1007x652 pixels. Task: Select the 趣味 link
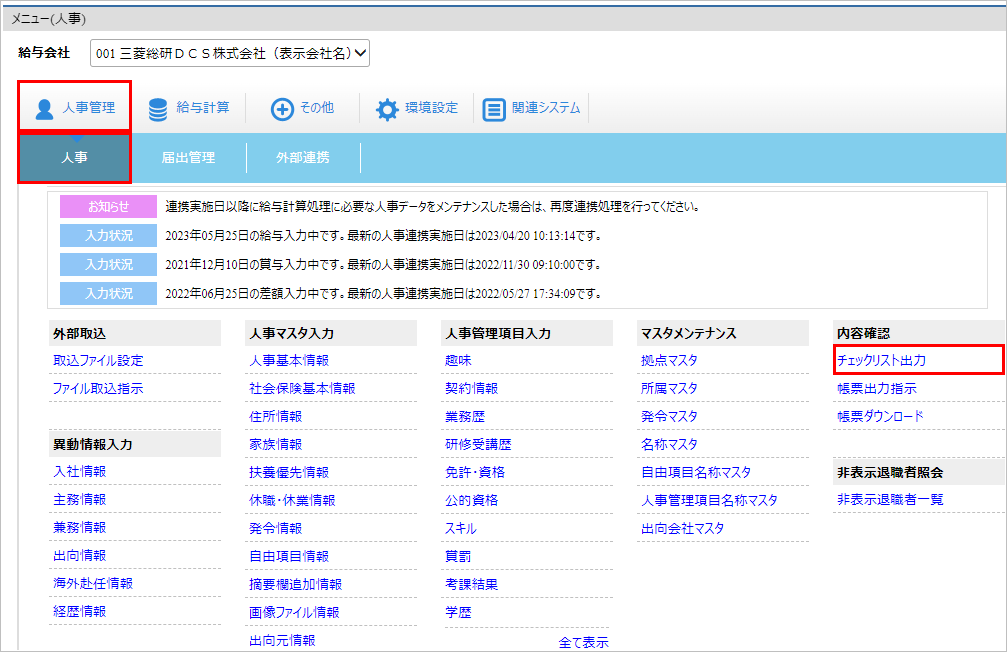tap(459, 360)
